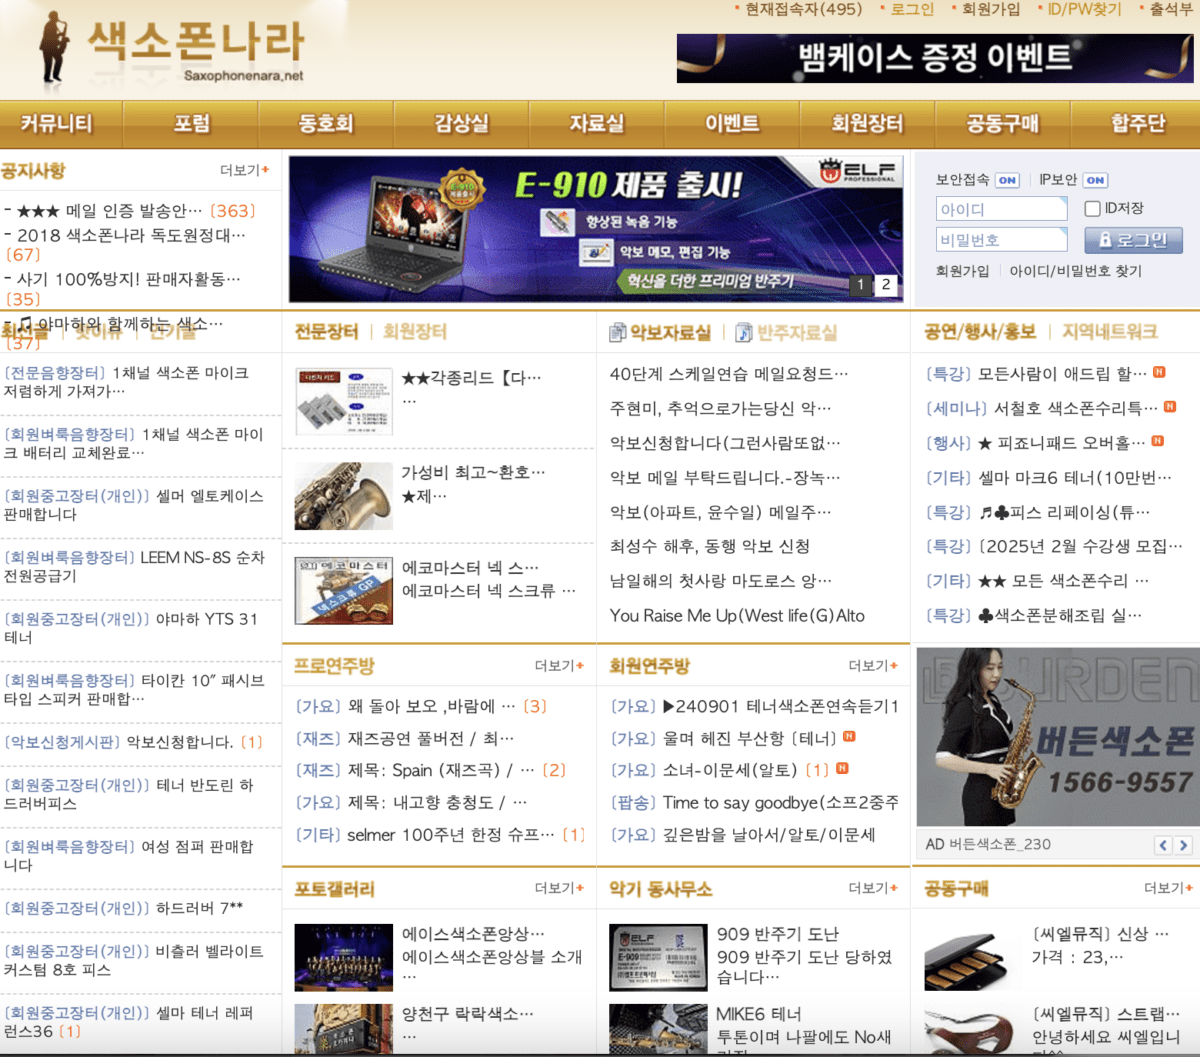Switch to 전문장터 tab
The width and height of the screenshot is (1200, 1057).
coord(326,332)
